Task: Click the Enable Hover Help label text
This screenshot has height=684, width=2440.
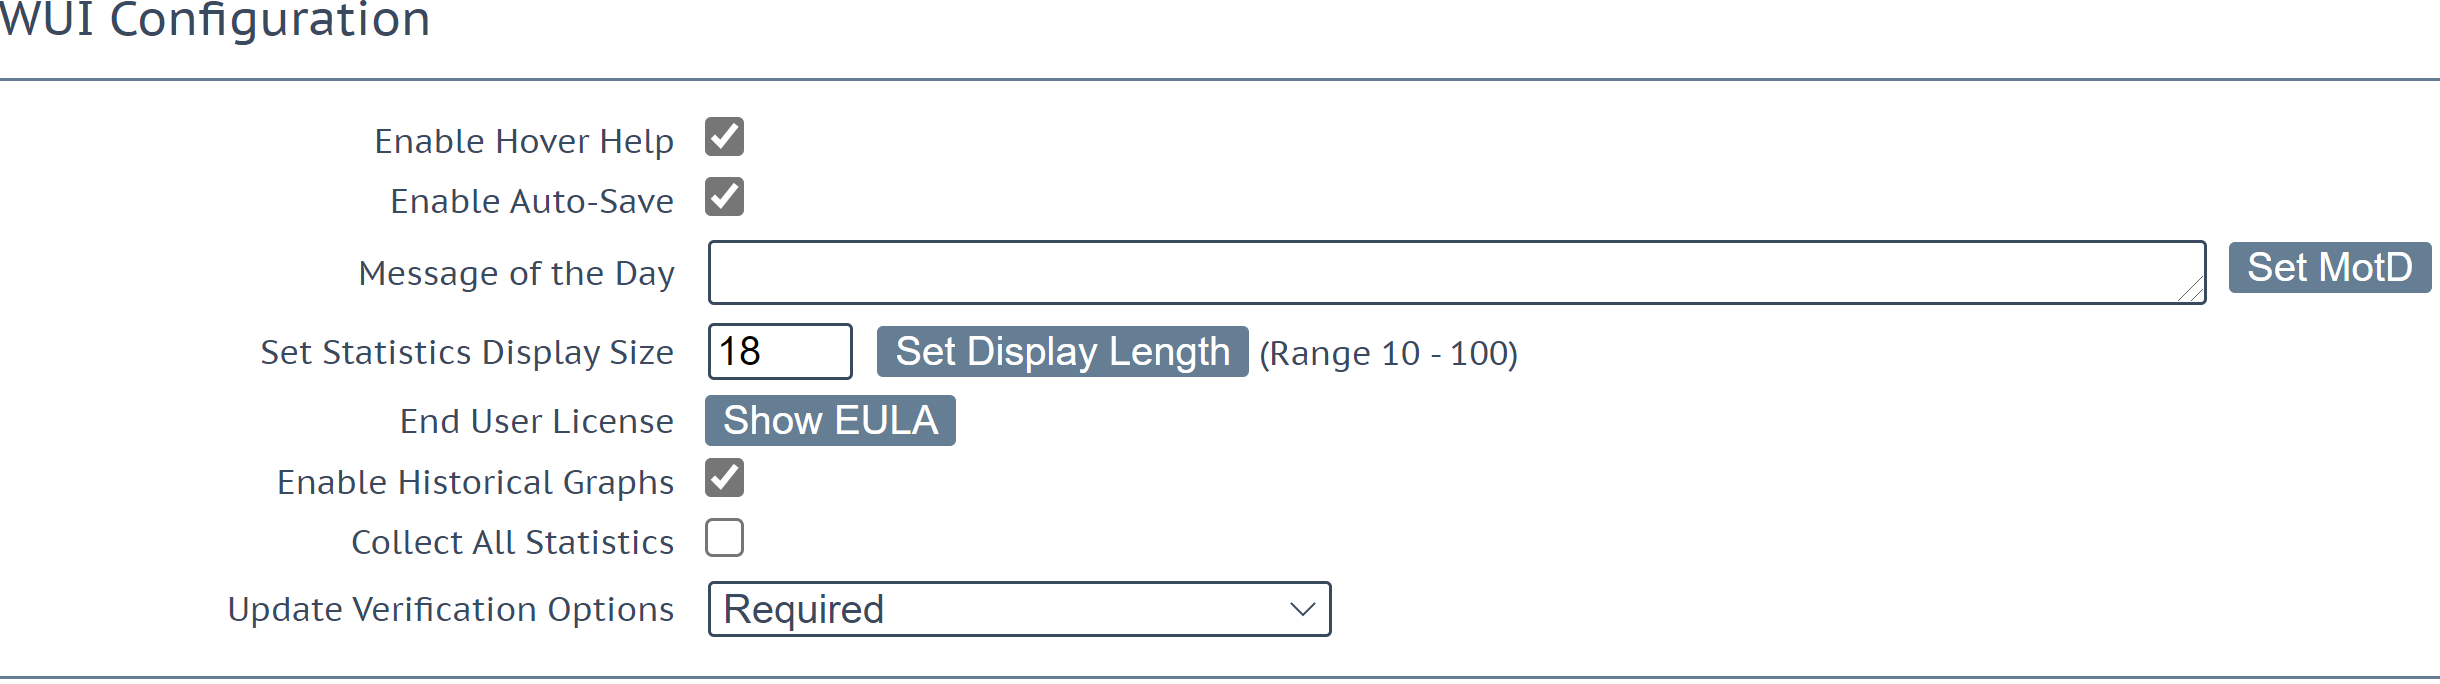Action: (x=524, y=141)
